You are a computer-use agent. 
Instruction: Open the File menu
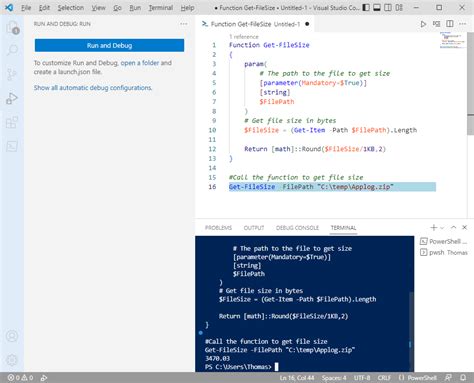click(x=26, y=8)
